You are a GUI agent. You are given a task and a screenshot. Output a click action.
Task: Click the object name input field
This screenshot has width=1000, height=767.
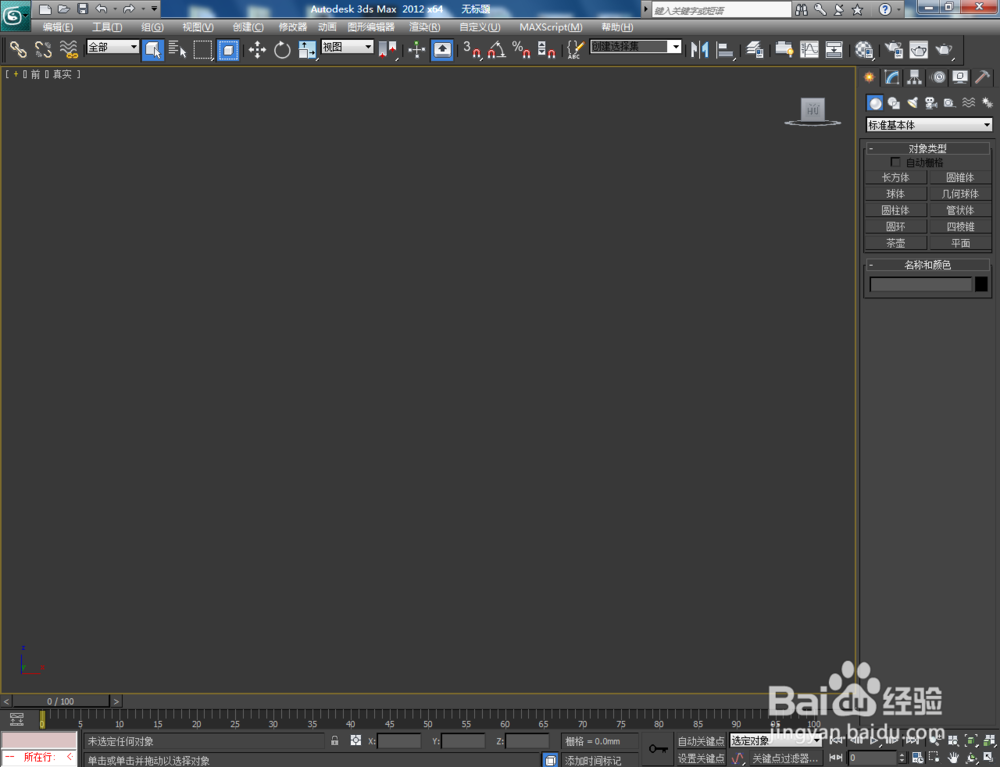point(920,284)
